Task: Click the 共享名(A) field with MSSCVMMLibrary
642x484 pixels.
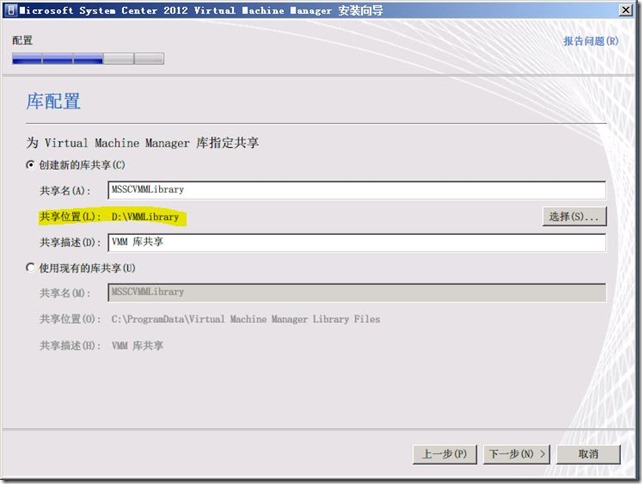Action: coord(357,190)
